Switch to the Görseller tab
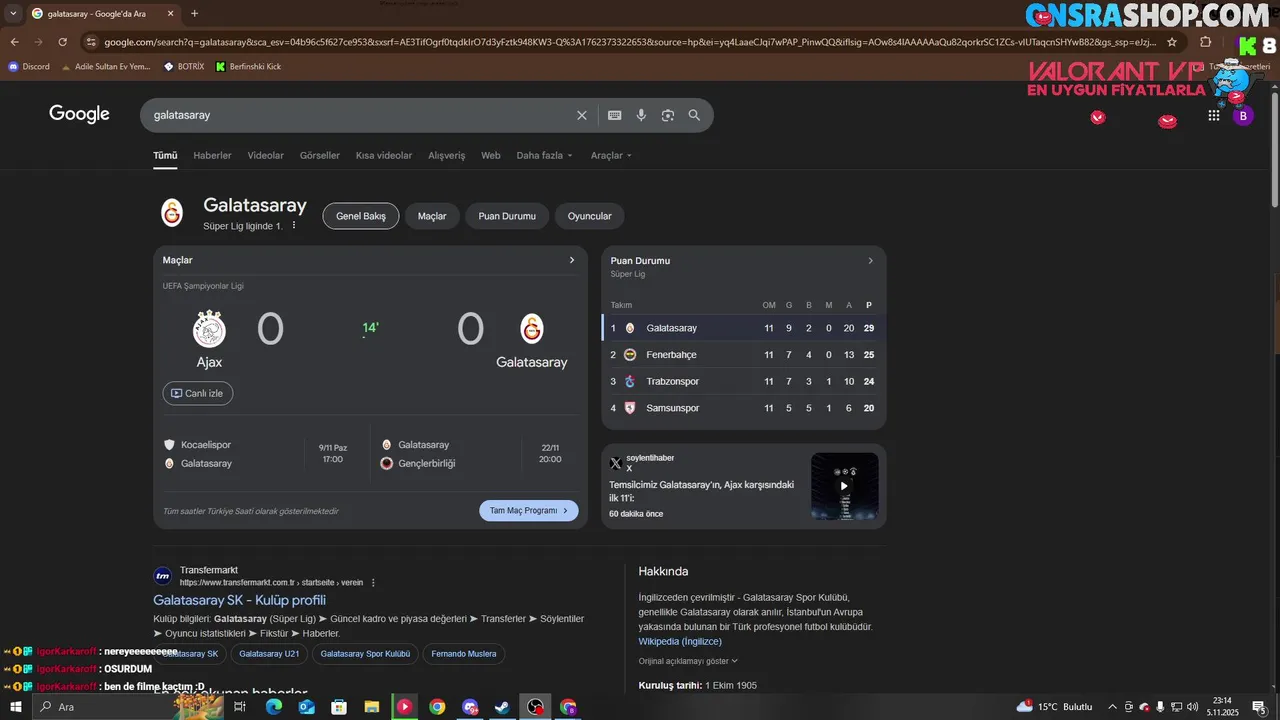1280x720 pixels. pyautogui.click(x=320, y=155)
